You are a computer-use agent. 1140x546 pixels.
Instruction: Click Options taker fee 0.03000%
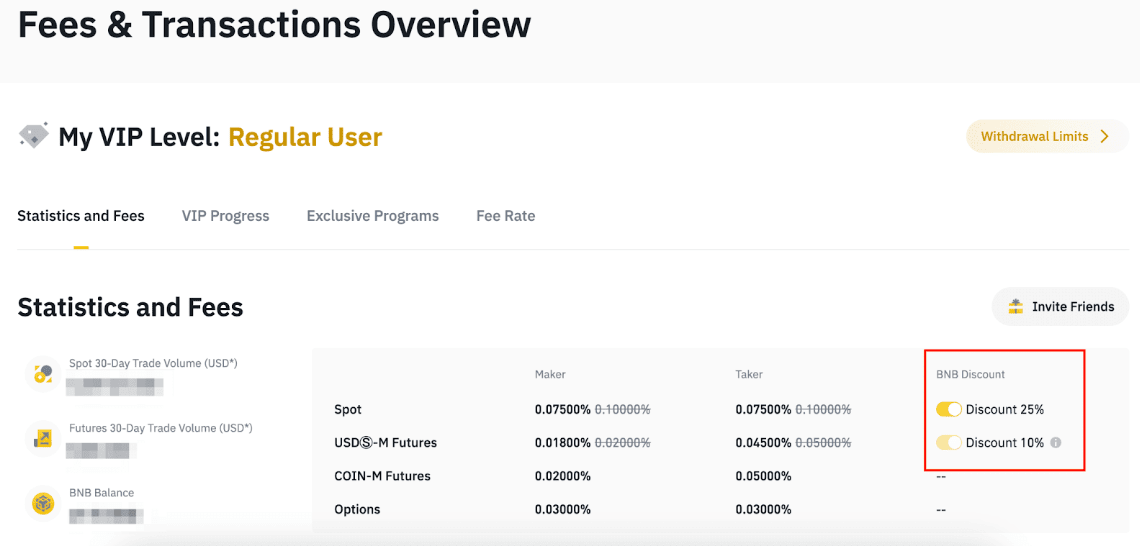[763, 510]
